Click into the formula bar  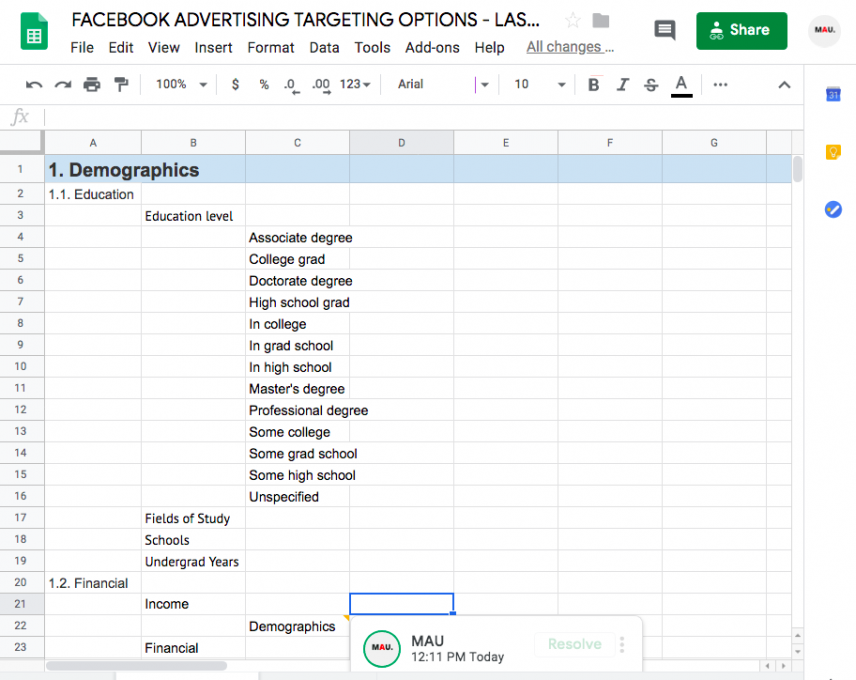(423, 117)
